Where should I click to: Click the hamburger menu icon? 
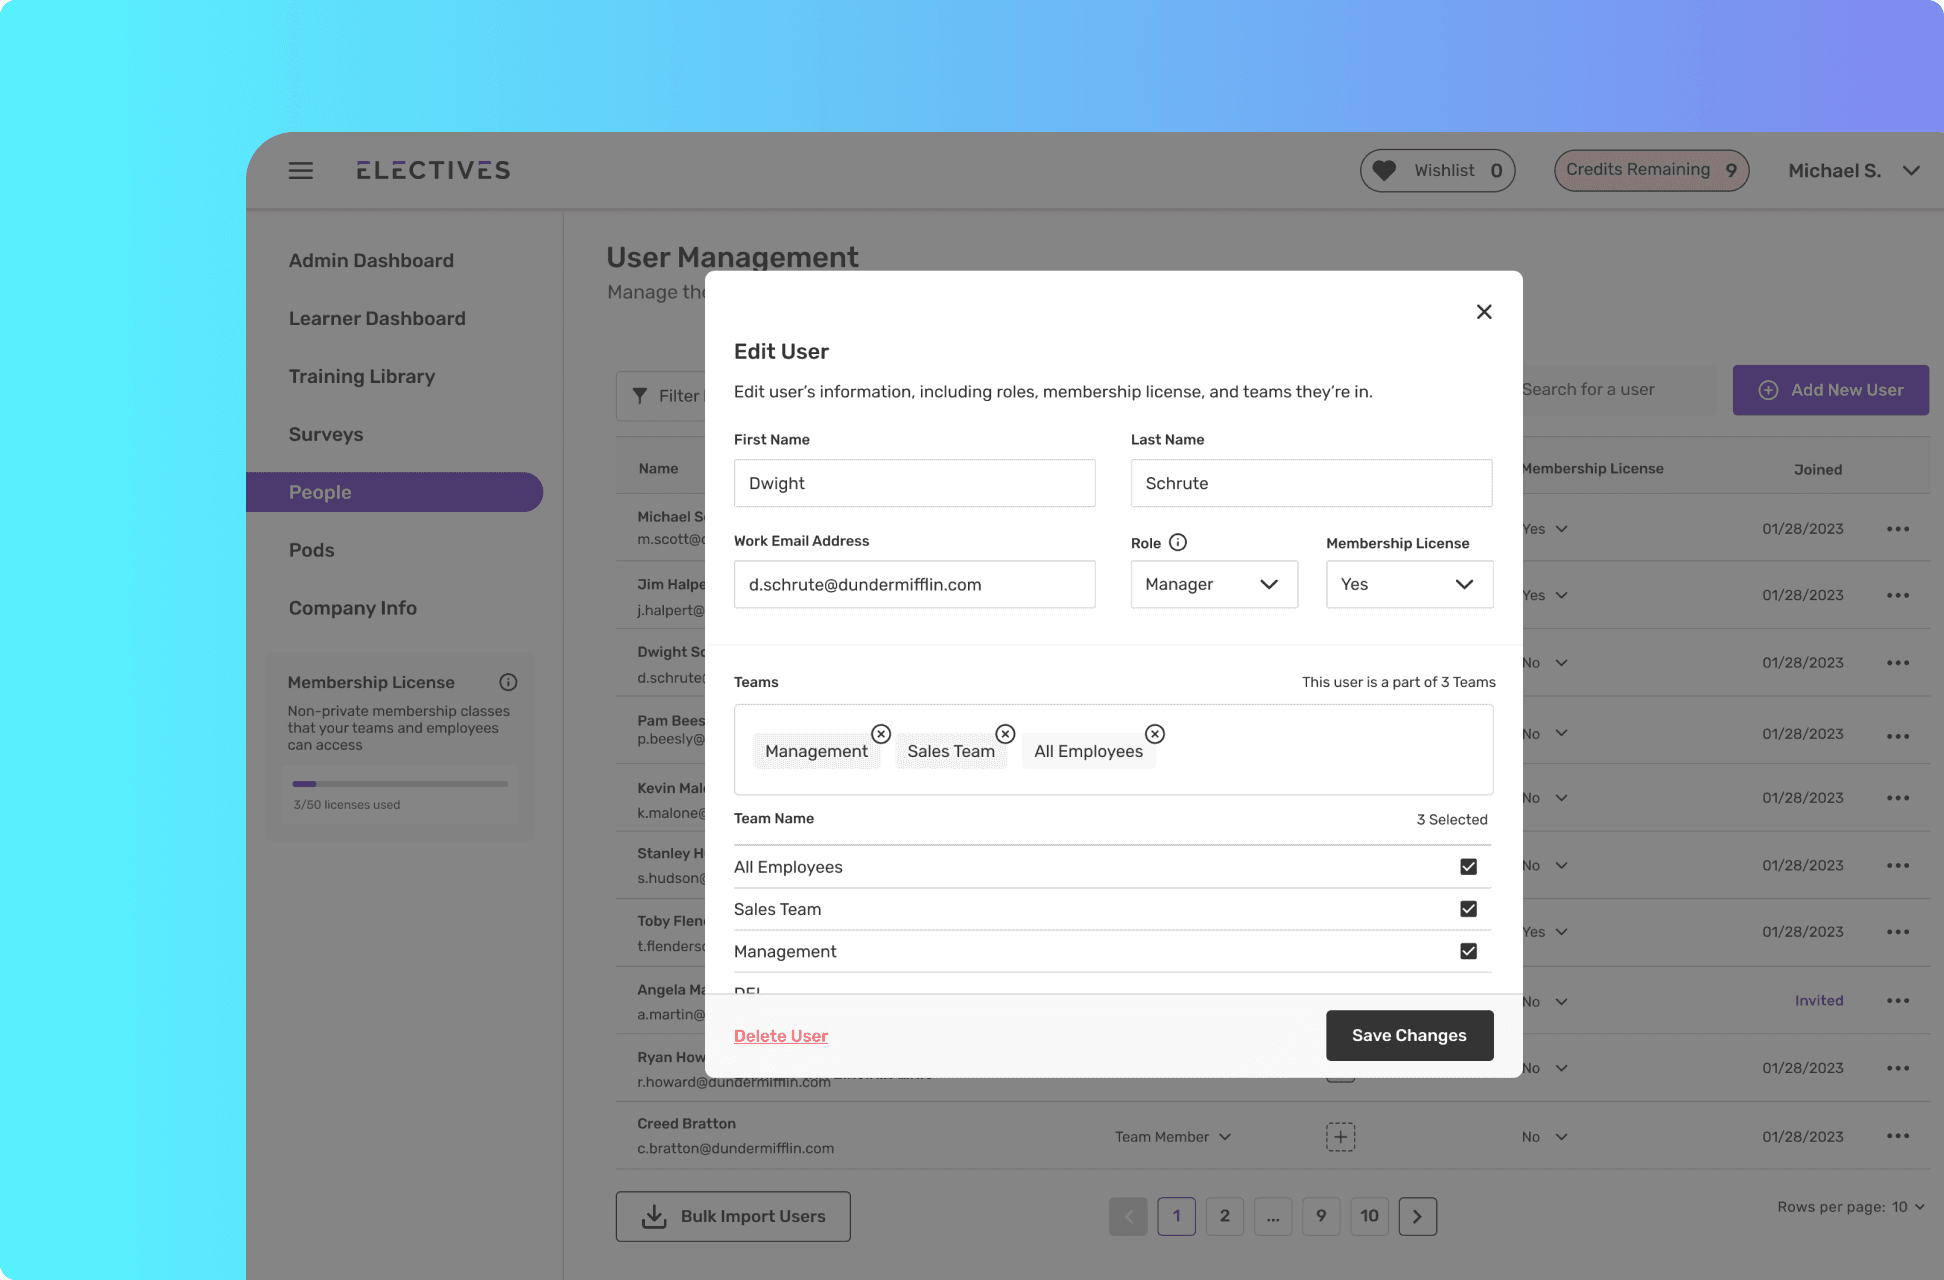pyautogui.click(x=300, y=170)
